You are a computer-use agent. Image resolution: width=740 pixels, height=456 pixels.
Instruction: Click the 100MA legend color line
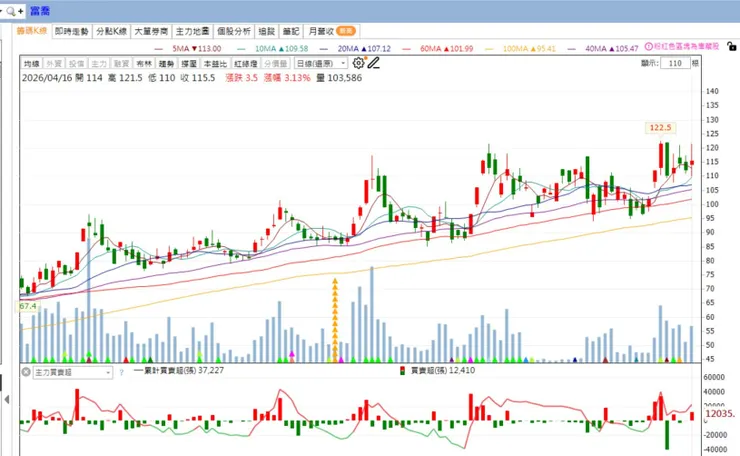[489, 49]
